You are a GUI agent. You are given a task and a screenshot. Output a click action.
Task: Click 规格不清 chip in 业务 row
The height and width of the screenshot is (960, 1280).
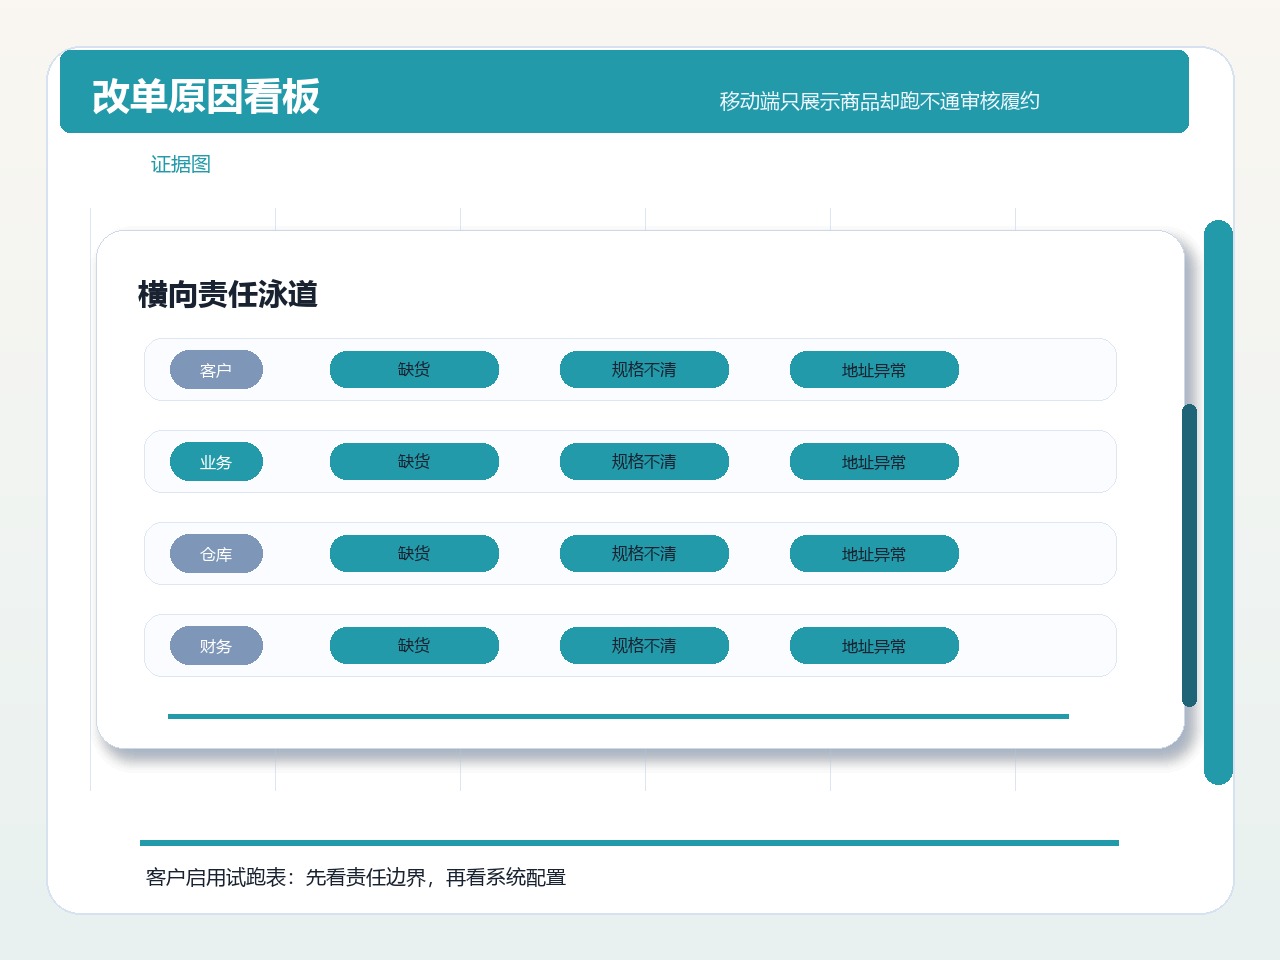[644, 462]
